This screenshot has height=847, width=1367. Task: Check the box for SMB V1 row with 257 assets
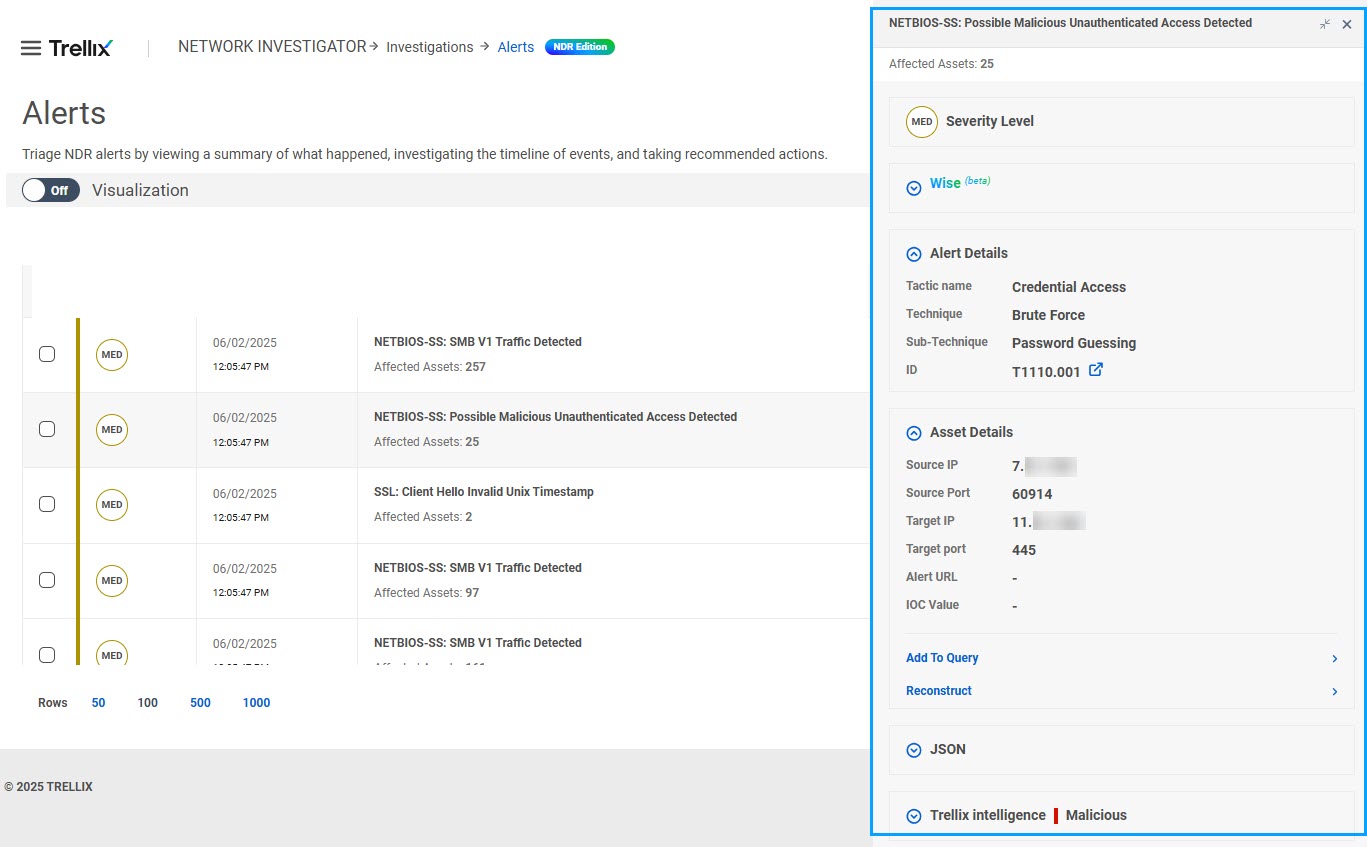click(x=47, y=354)
